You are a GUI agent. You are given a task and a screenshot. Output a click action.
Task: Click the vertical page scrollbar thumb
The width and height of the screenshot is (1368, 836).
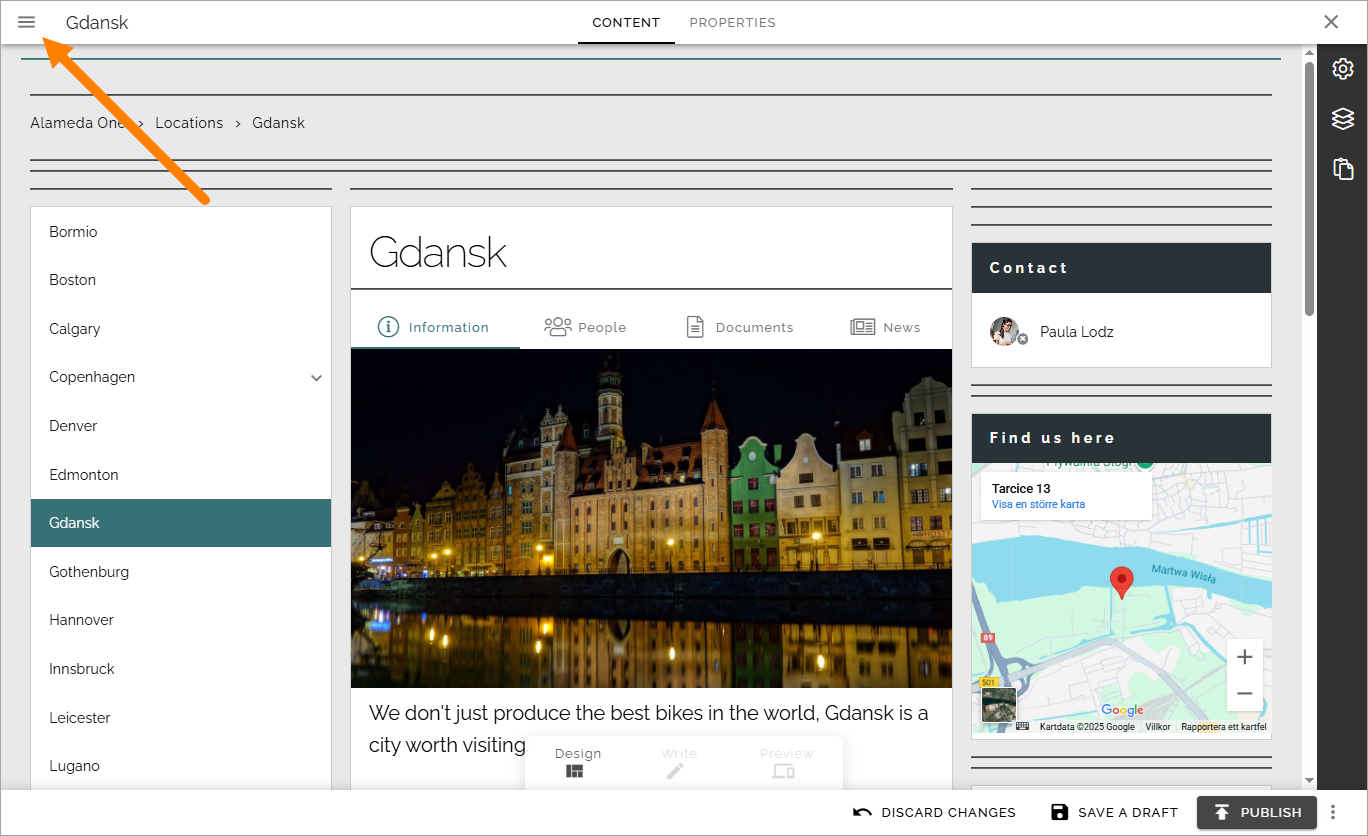[x=1309, y=188]
